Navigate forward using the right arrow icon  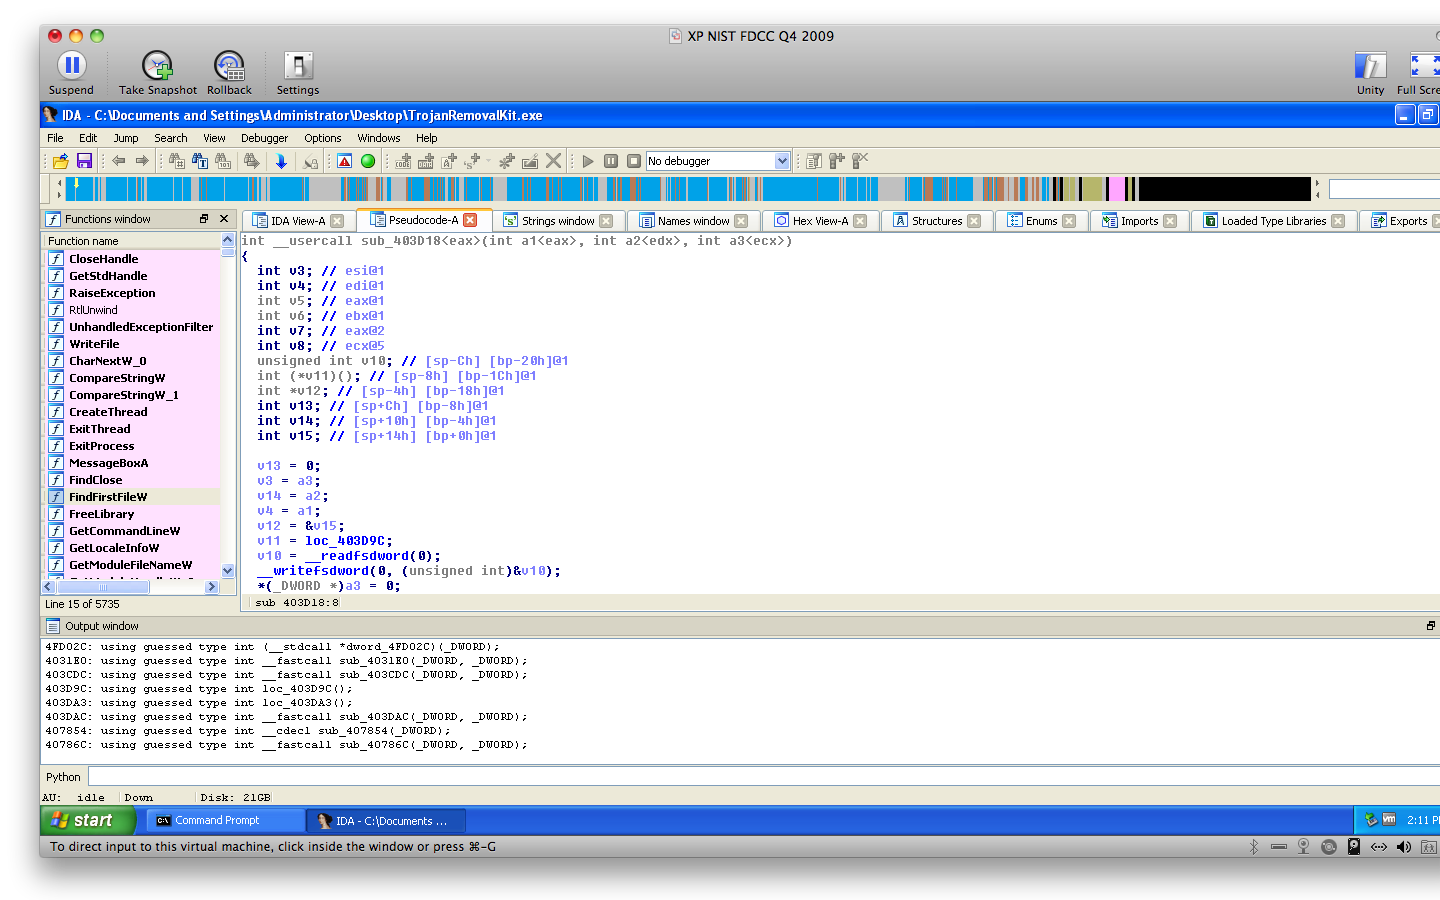[x=141, y=160]
